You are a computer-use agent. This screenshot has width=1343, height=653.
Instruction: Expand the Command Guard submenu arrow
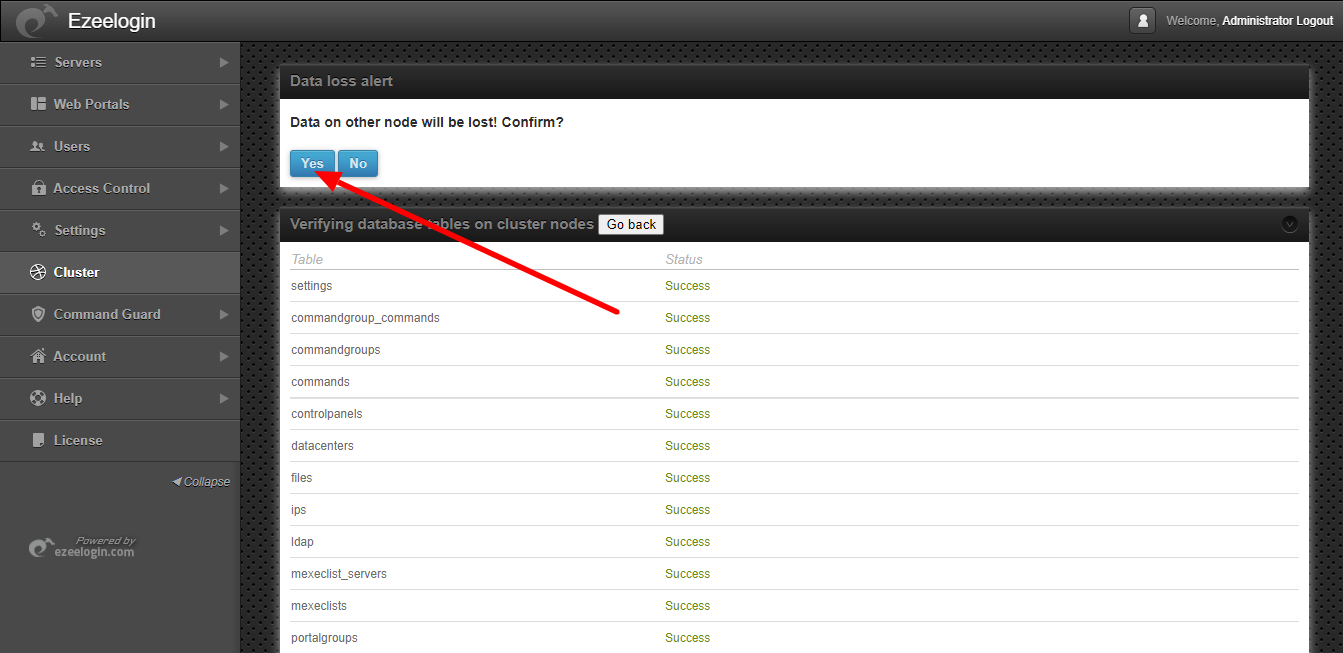point(224,314)
